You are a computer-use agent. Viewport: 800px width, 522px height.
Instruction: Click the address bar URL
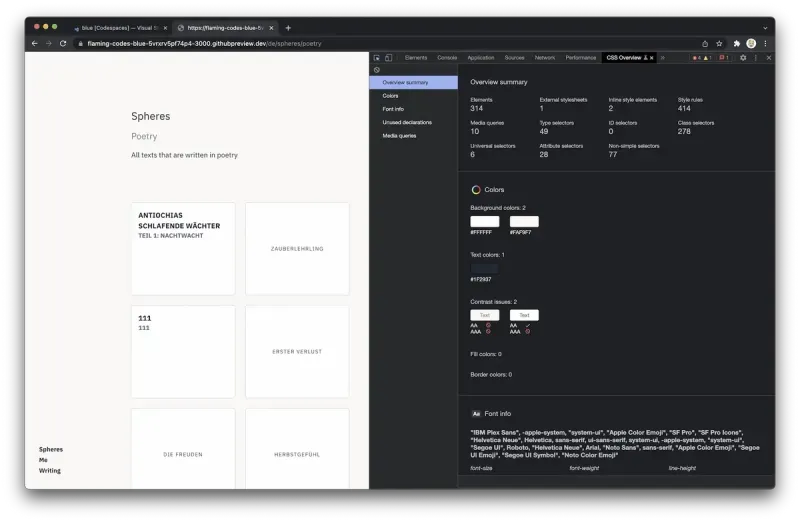(204, 43)
